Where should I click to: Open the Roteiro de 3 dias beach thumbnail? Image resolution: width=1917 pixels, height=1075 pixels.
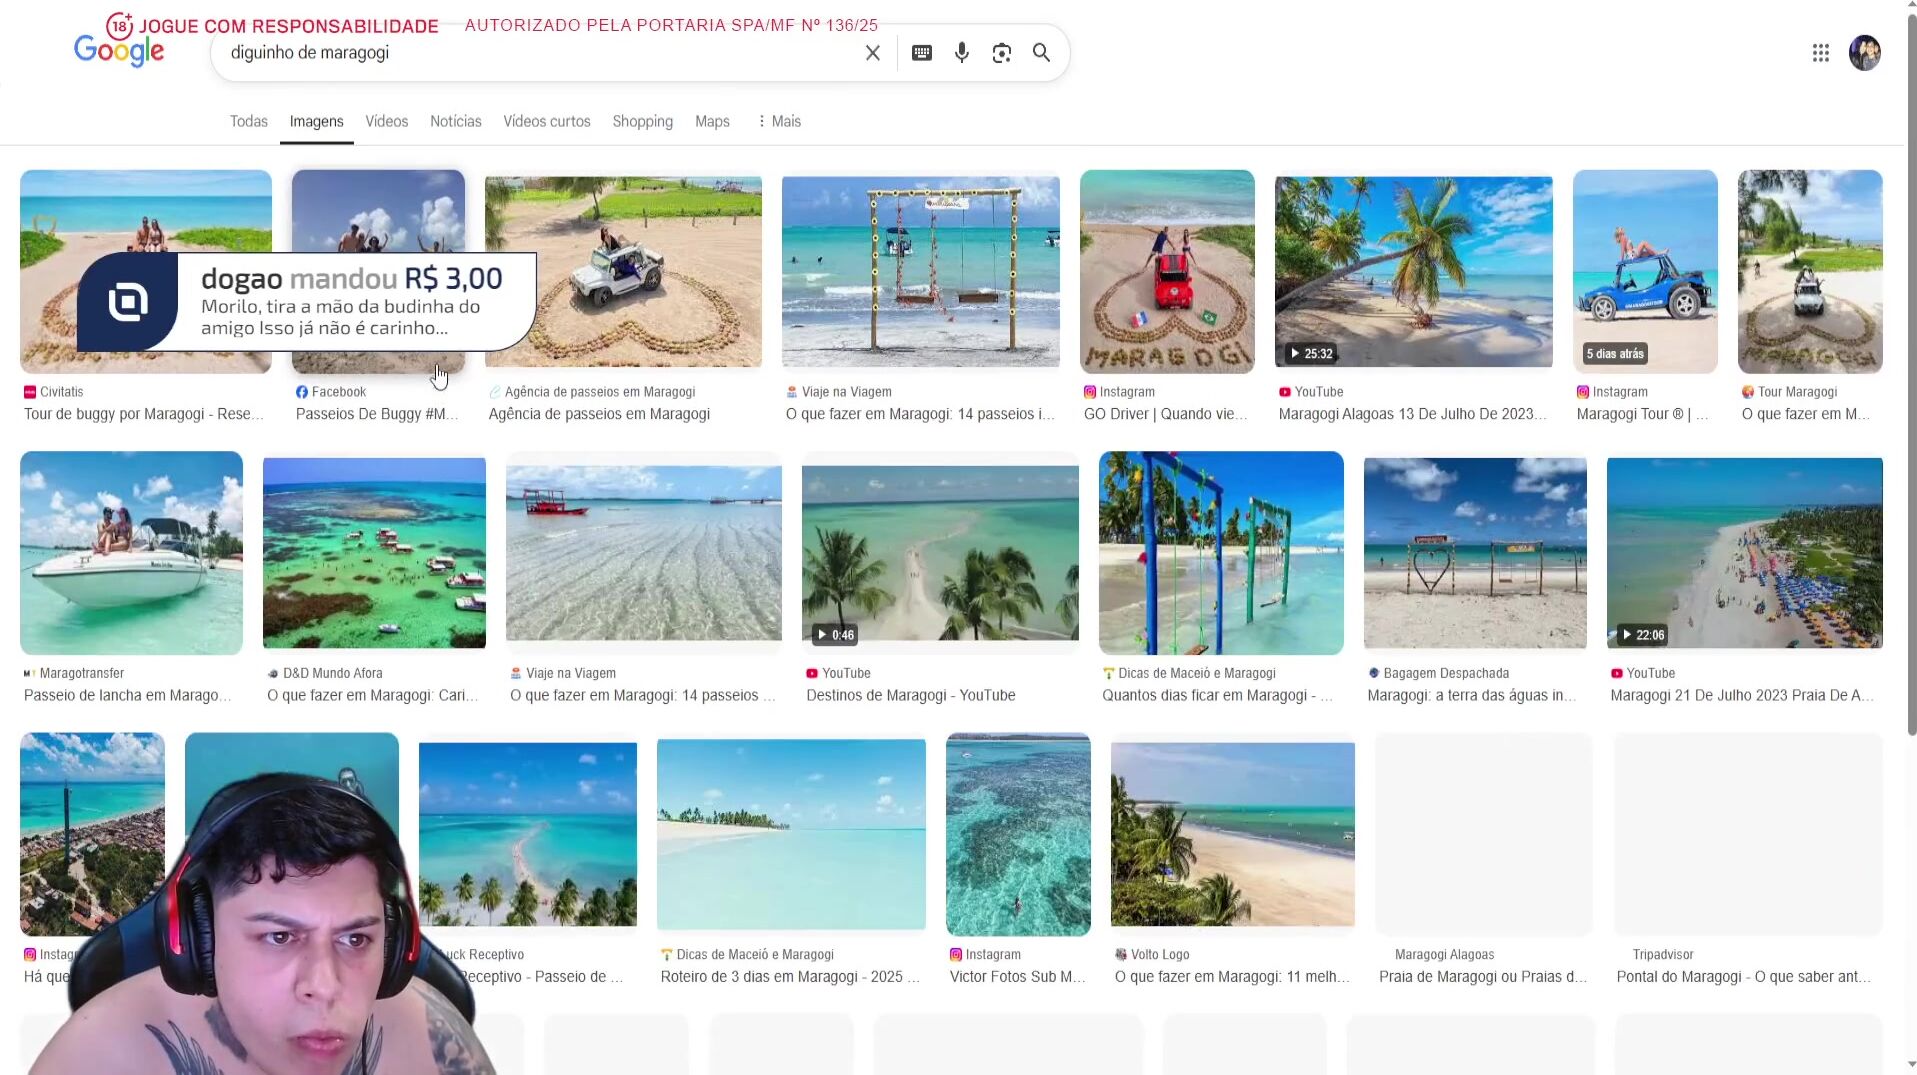pyautogui.click(x=791, y=834)
